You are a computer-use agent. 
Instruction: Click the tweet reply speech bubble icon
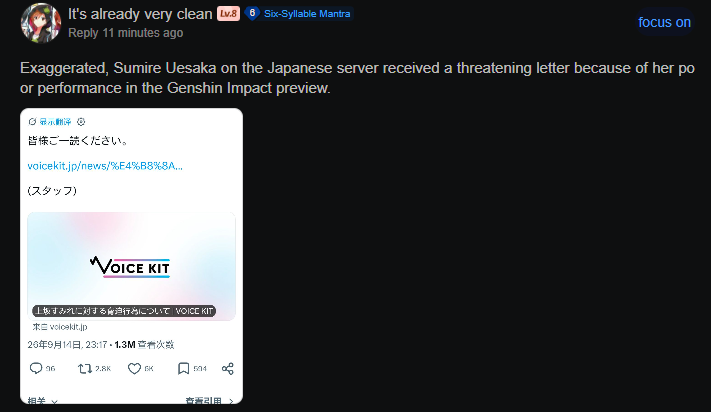click(x=36, y=368)
